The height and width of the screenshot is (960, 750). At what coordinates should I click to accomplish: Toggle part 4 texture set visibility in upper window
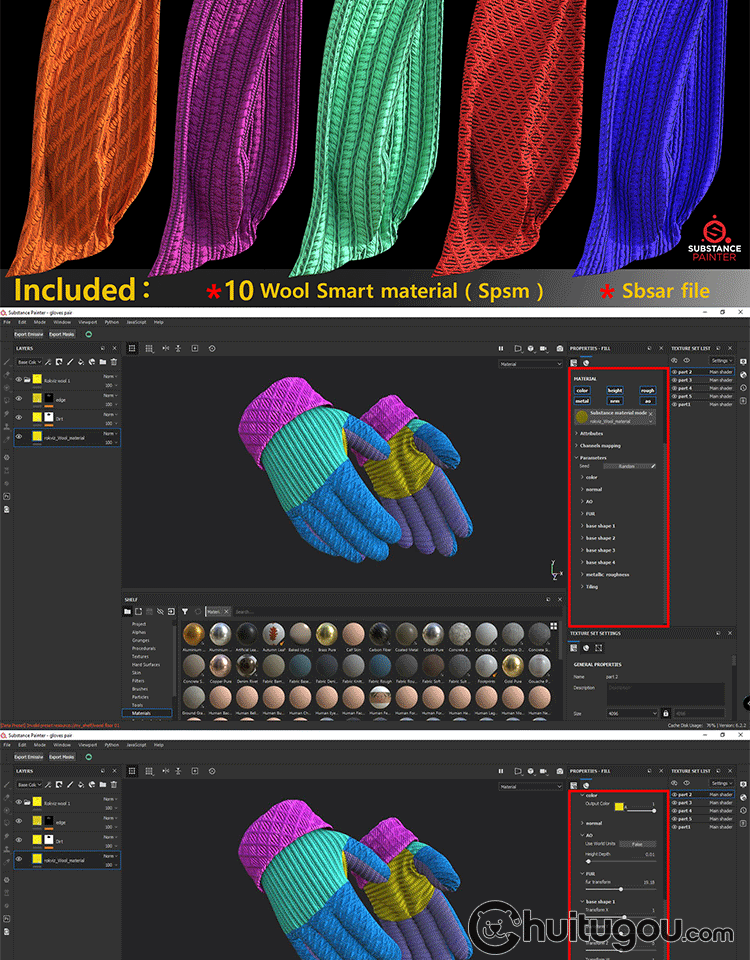click(675, 388)
